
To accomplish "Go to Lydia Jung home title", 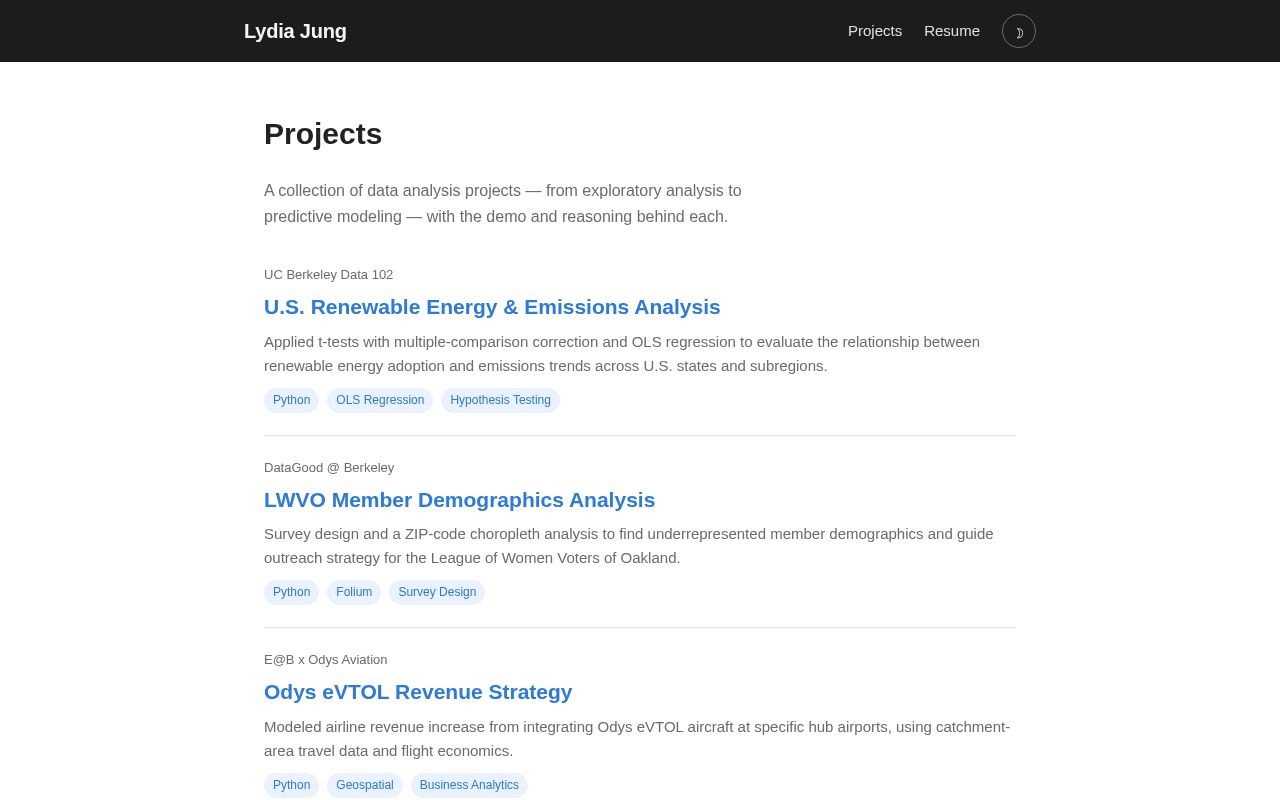I will pyautogui.click(x=295, y=31).
